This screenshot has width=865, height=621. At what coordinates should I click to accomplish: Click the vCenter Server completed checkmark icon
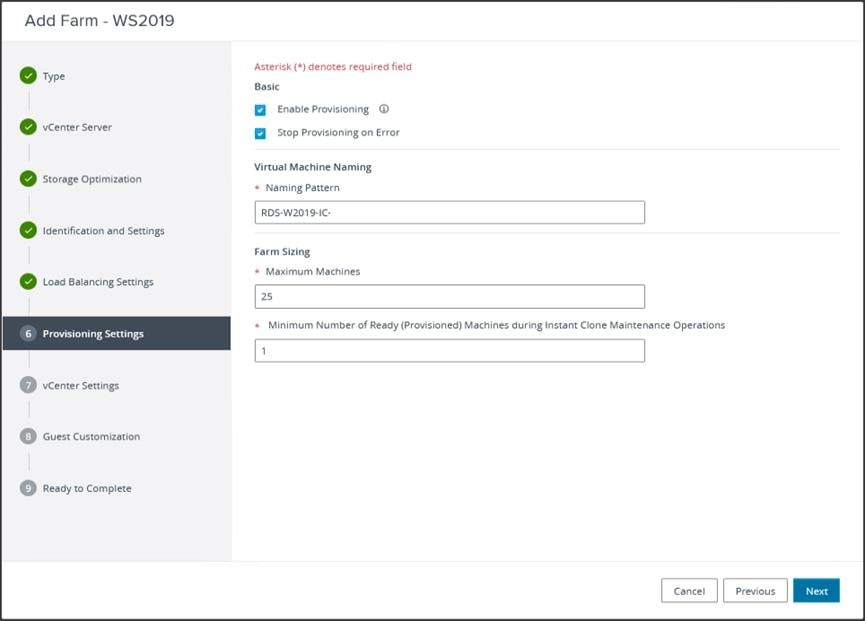[28, 127]
